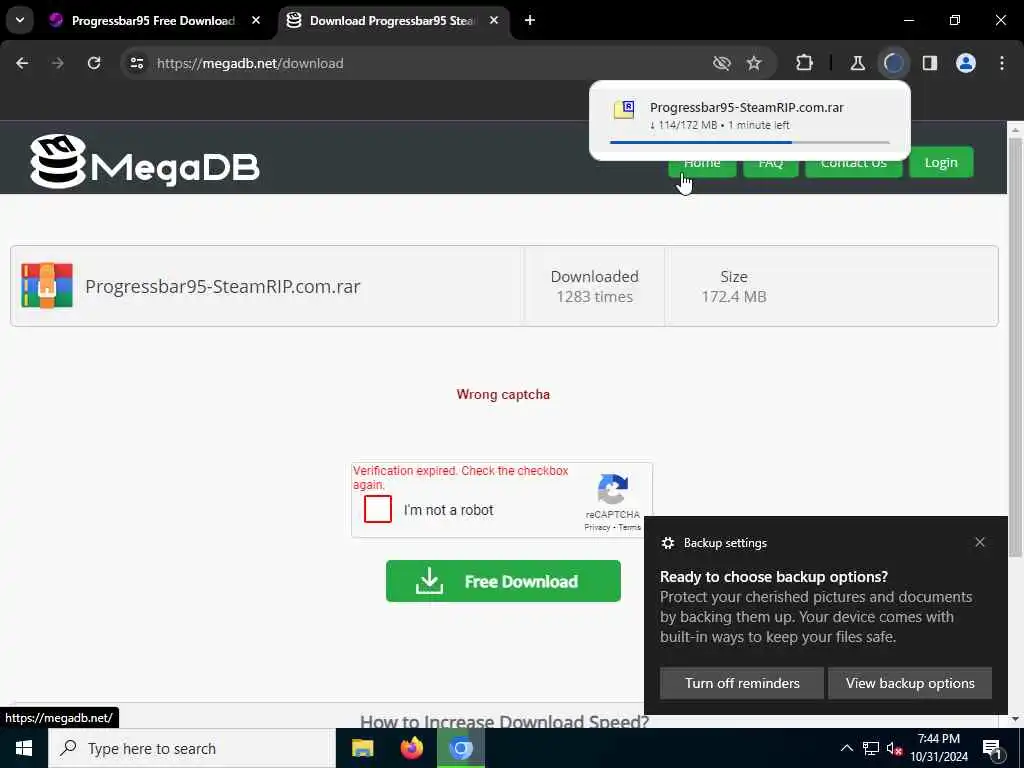Click the reCAPTCHA logo

(x=613, y=490)
